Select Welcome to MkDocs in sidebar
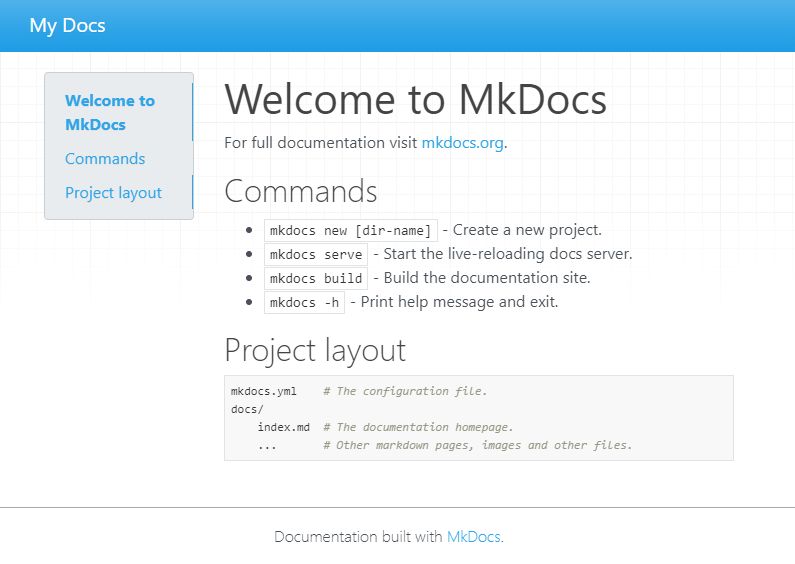The height and width of the screenshot is (564, 795). (x=110, y=112)
